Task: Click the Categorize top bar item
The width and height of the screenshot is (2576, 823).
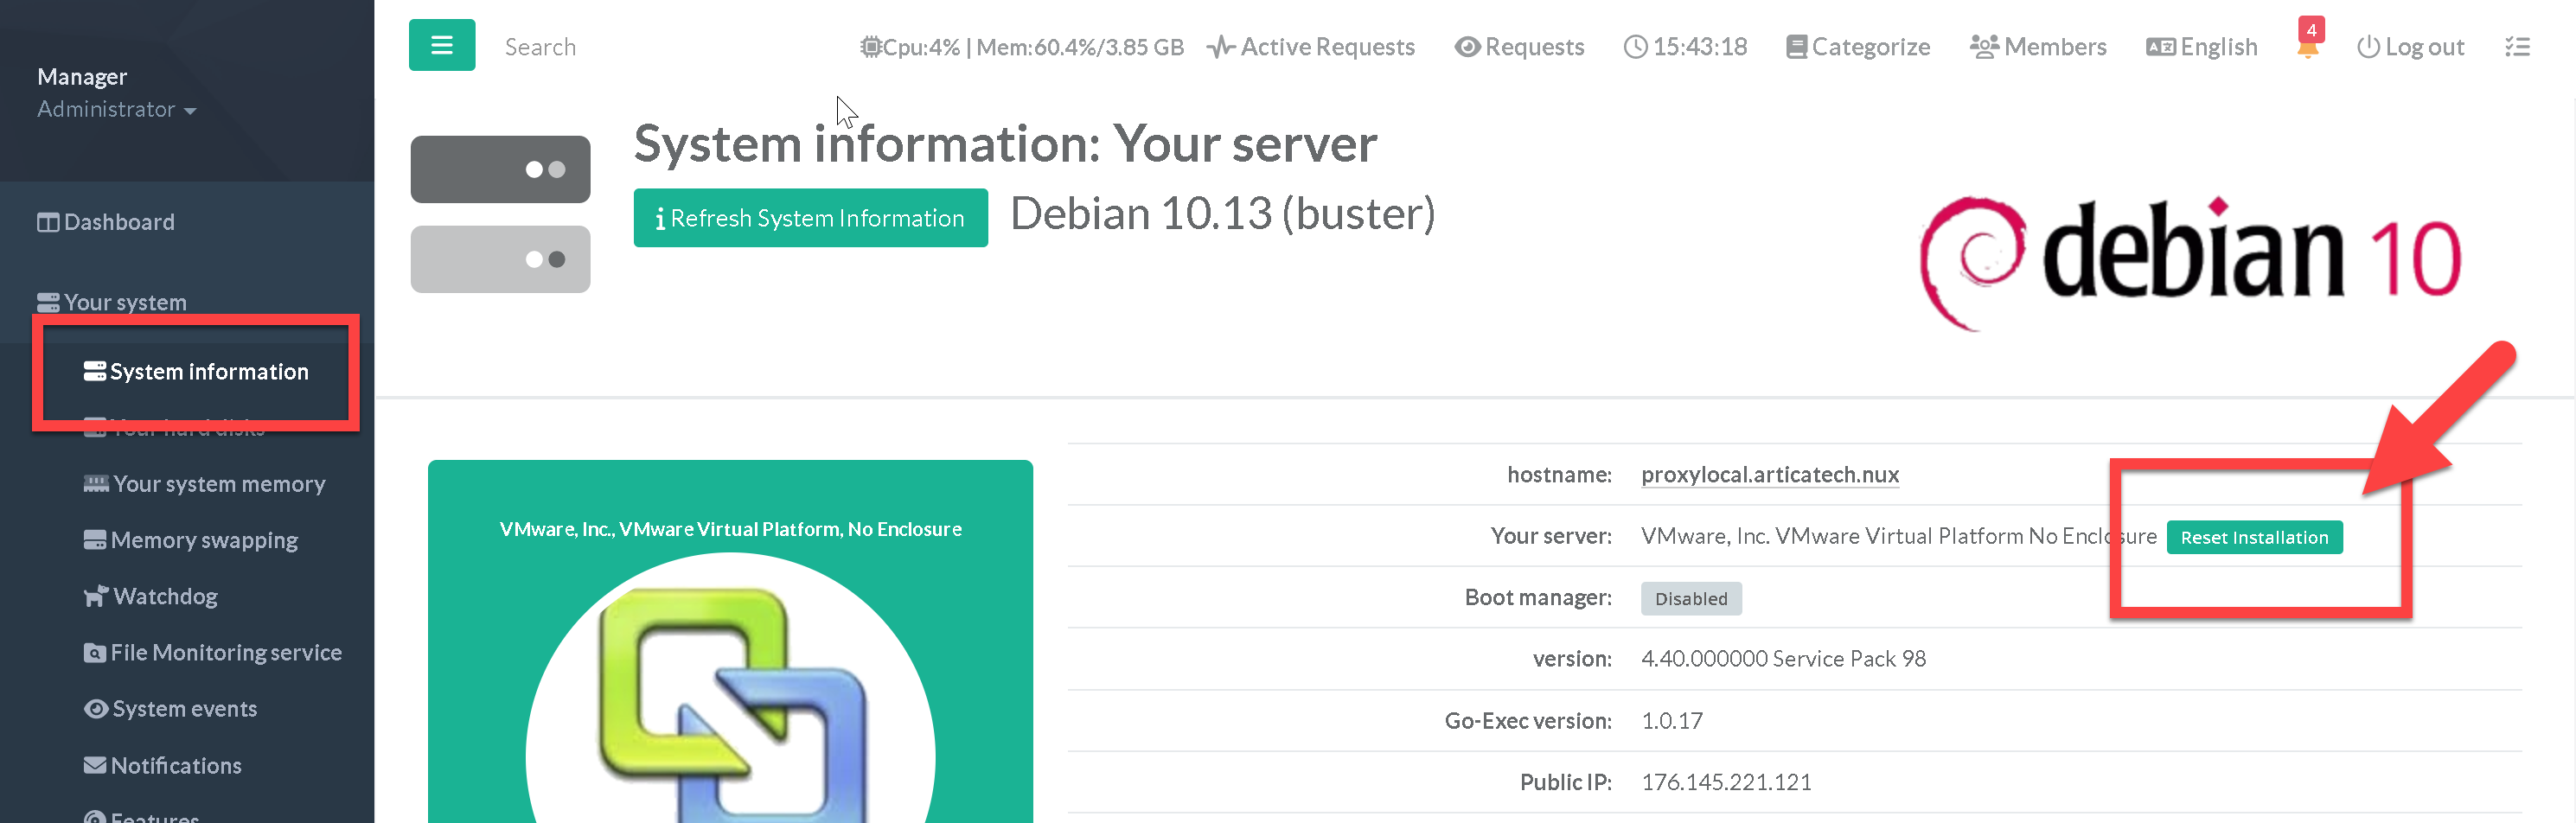Action: point(1858,47)
